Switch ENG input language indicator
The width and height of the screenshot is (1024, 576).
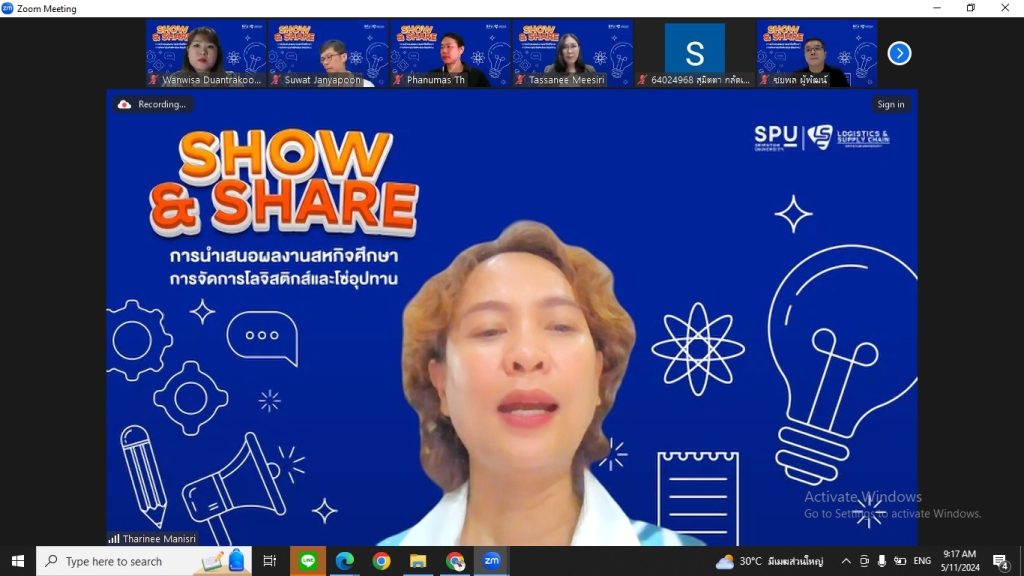tap(922, 561)
